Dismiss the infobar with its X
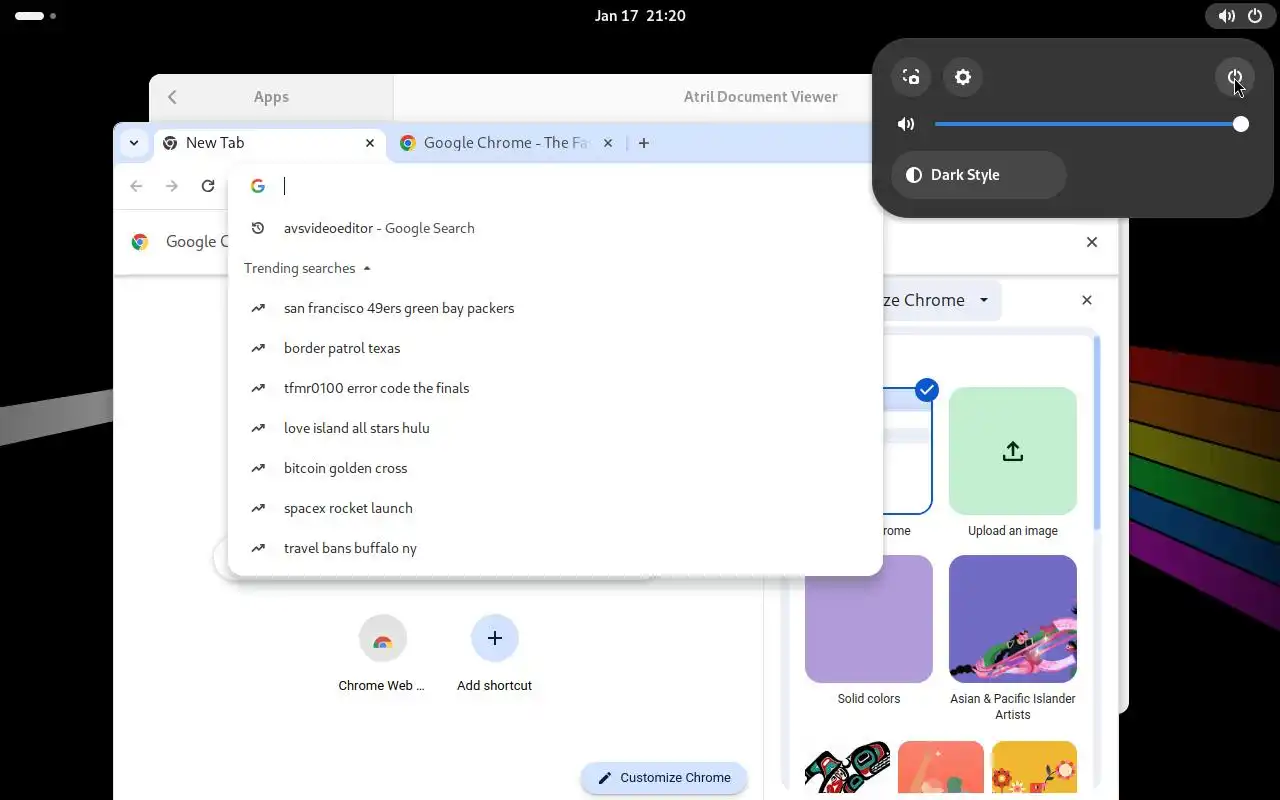Viewport: 1280px width, 800px height. pyautogui.click(x=1092, y=242)
